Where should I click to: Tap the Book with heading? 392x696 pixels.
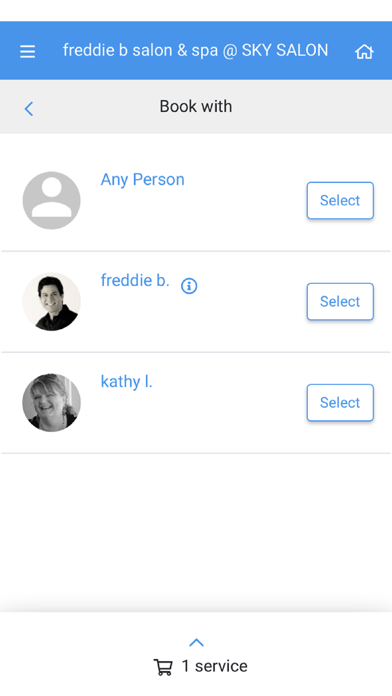pyautogui.click(x=196, y=107)
